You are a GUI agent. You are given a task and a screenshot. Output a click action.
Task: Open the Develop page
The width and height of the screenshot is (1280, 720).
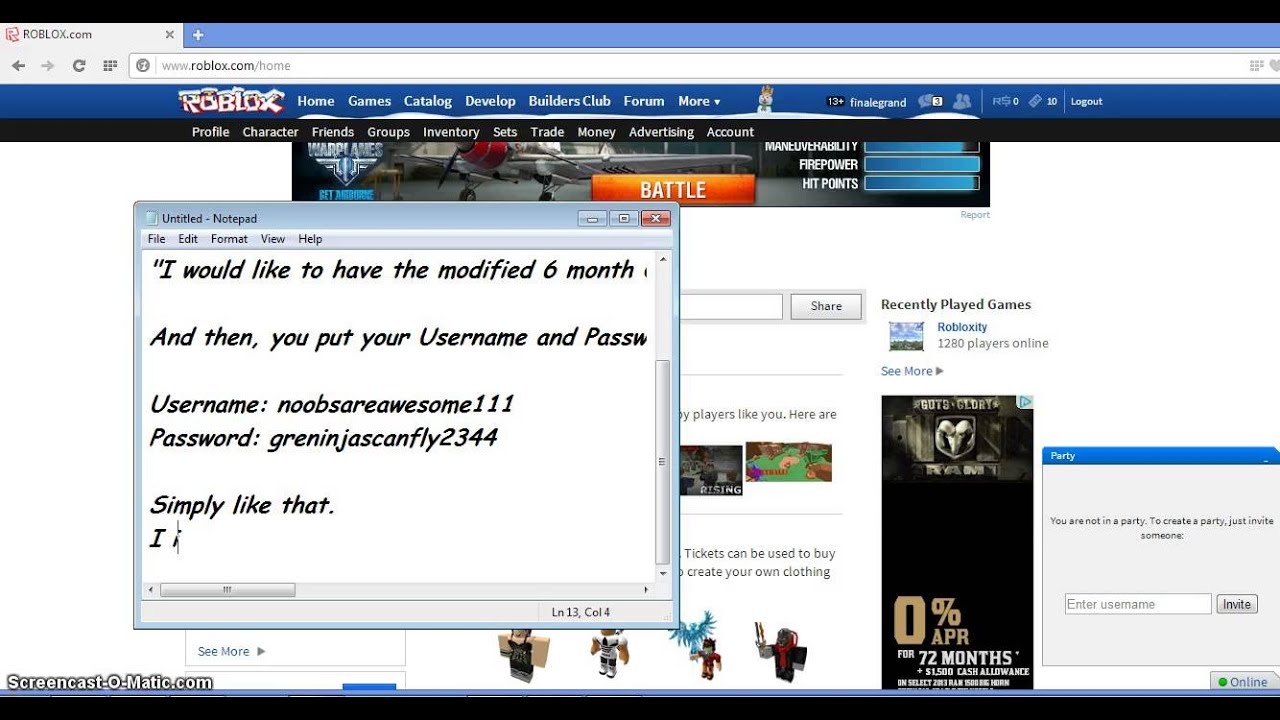(490, 101)
